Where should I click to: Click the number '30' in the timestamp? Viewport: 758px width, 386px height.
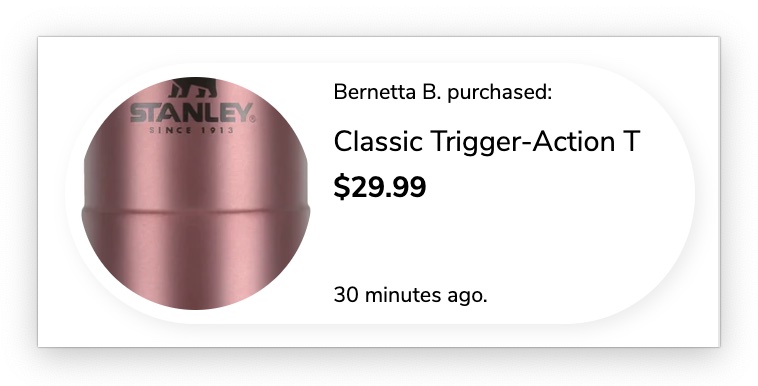click(x=346, y=295)
